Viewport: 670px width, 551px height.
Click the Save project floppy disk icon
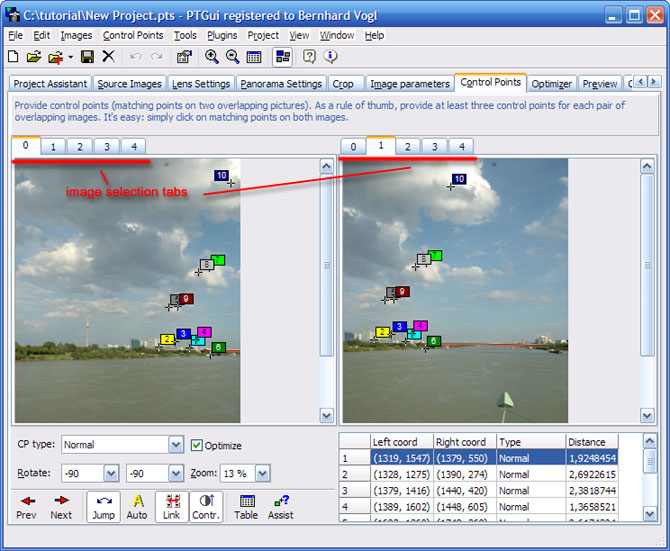[x=87, y=57]
